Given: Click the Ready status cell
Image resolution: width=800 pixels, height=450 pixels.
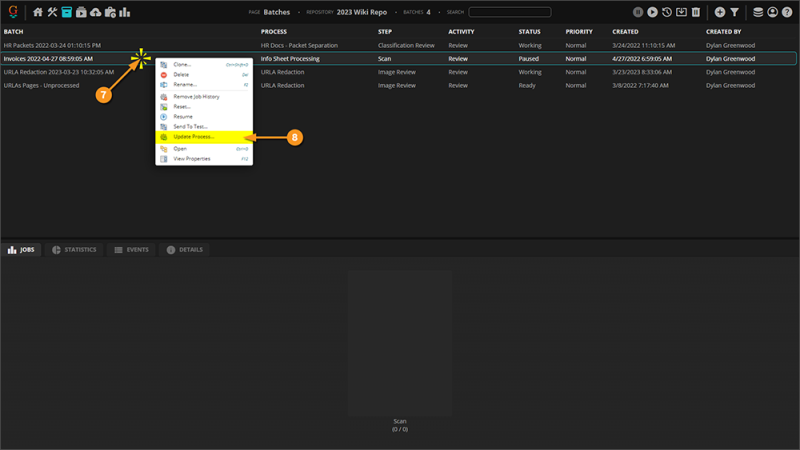Looking at the screenshot, I should click(x=527, y=85).
